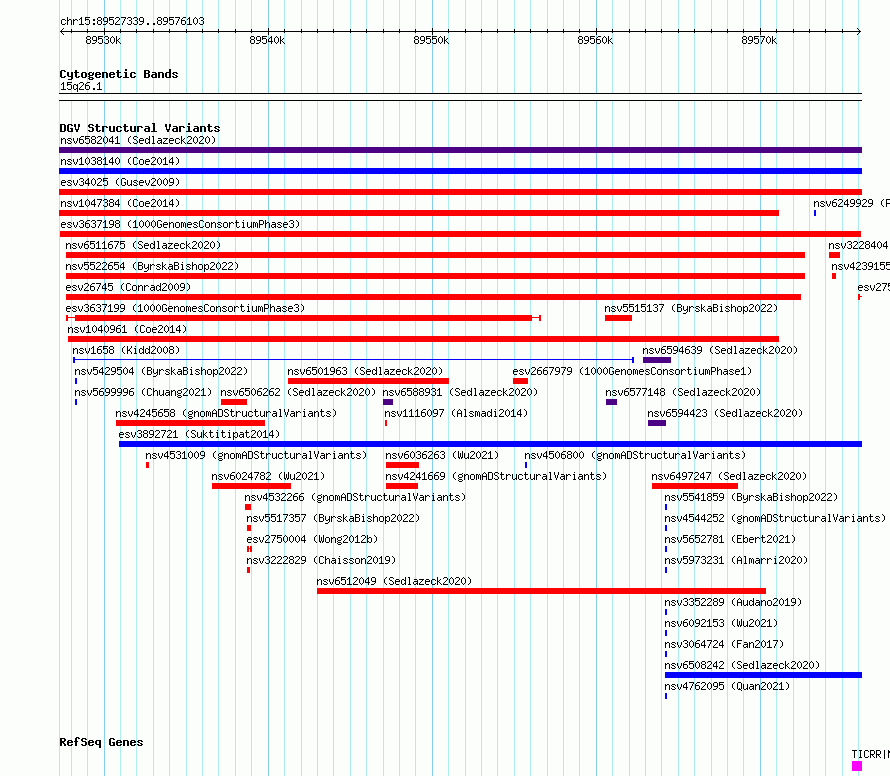Click the nsv3222829 (Chaisson2019) label
This screenshot has width=890, height=776.
pyautogui.click(x=321, y=560)
